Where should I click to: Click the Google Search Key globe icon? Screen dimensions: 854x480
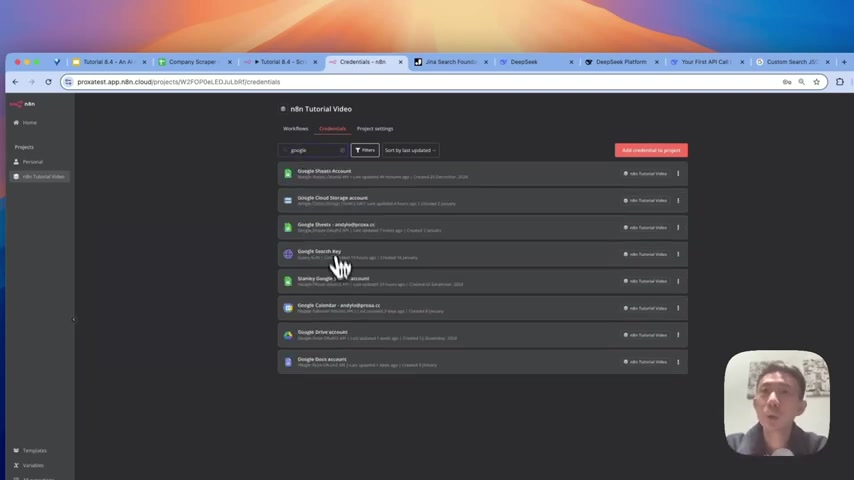[x=288, y=254]
